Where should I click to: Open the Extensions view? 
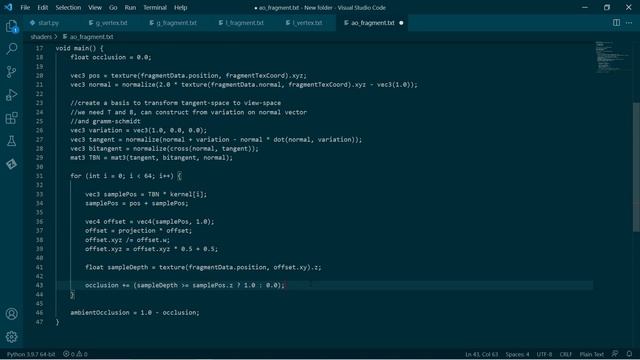11,118
